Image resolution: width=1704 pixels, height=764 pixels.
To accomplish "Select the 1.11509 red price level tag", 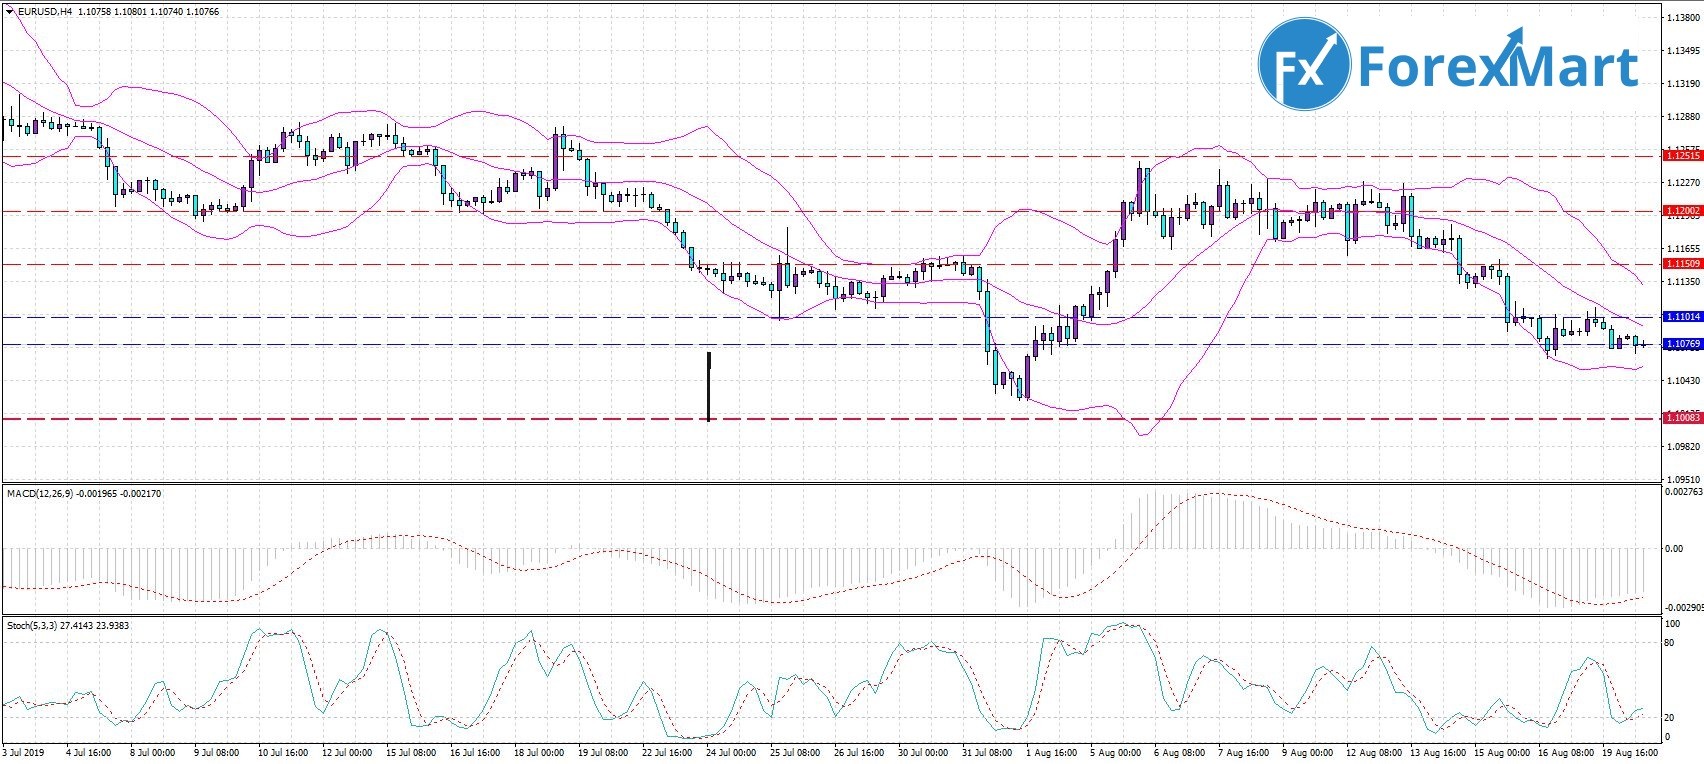I will point(1681,264).
